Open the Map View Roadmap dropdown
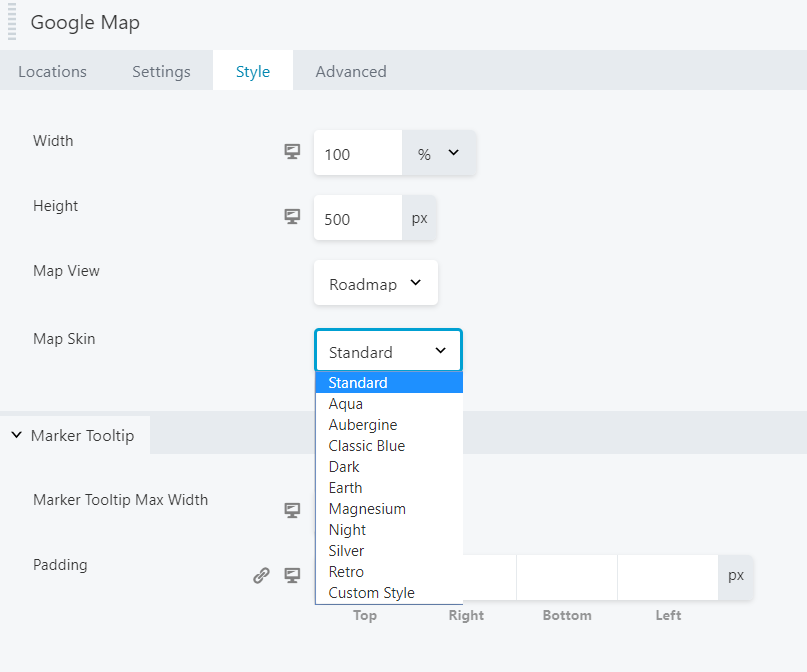Screen dimensions: 807x672 [376, 284]
